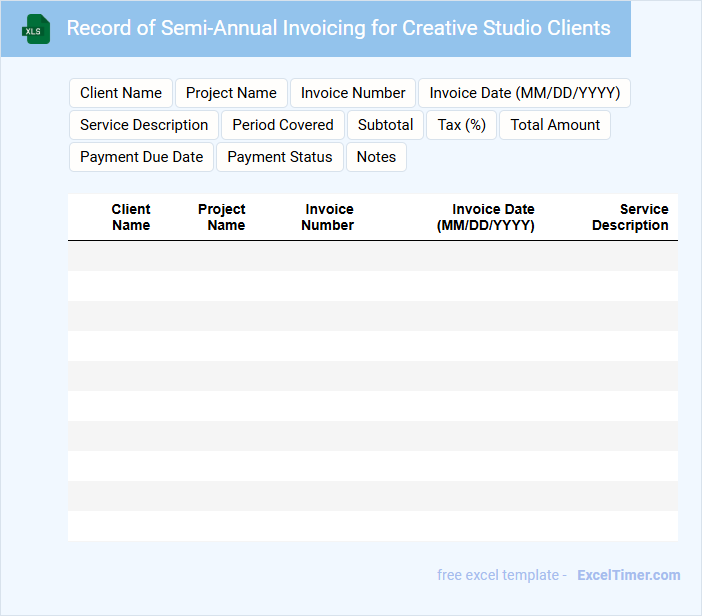
Task: Click the Client Name column header
Action: click(131, 217)
